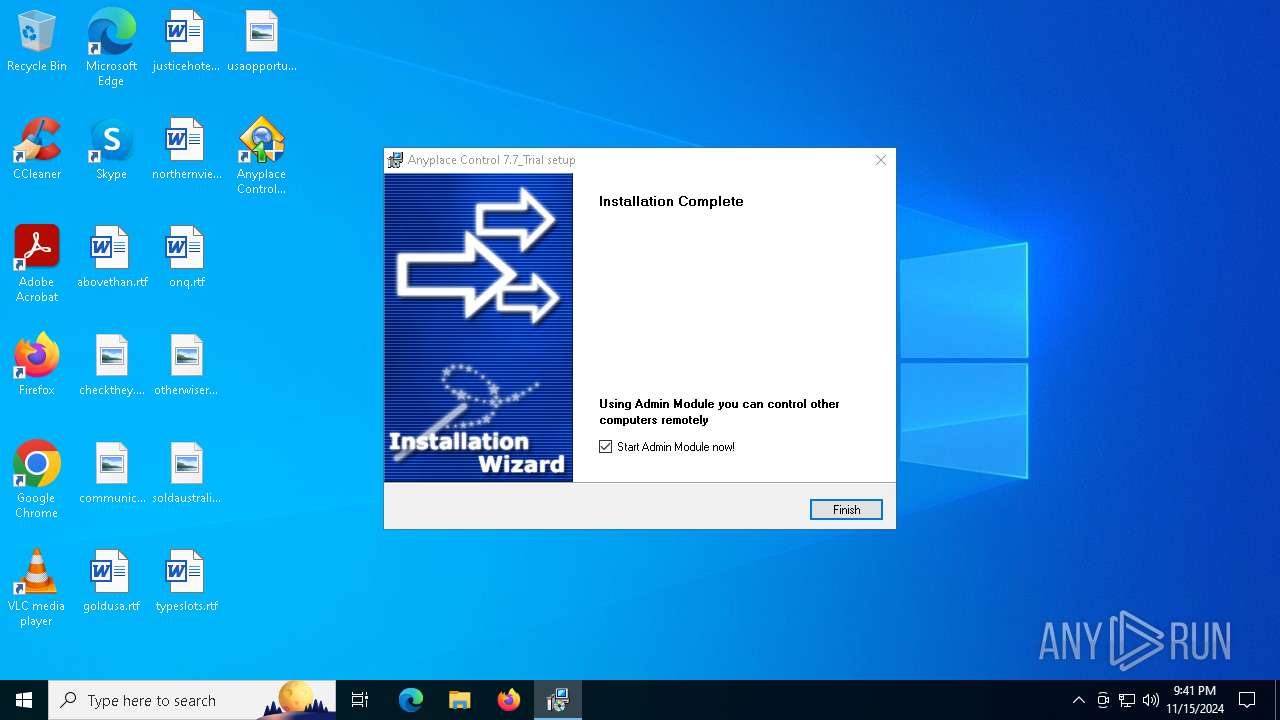The image size is (1280, 720).
Task: Click the Installation Complete heading
Action: 671,201
